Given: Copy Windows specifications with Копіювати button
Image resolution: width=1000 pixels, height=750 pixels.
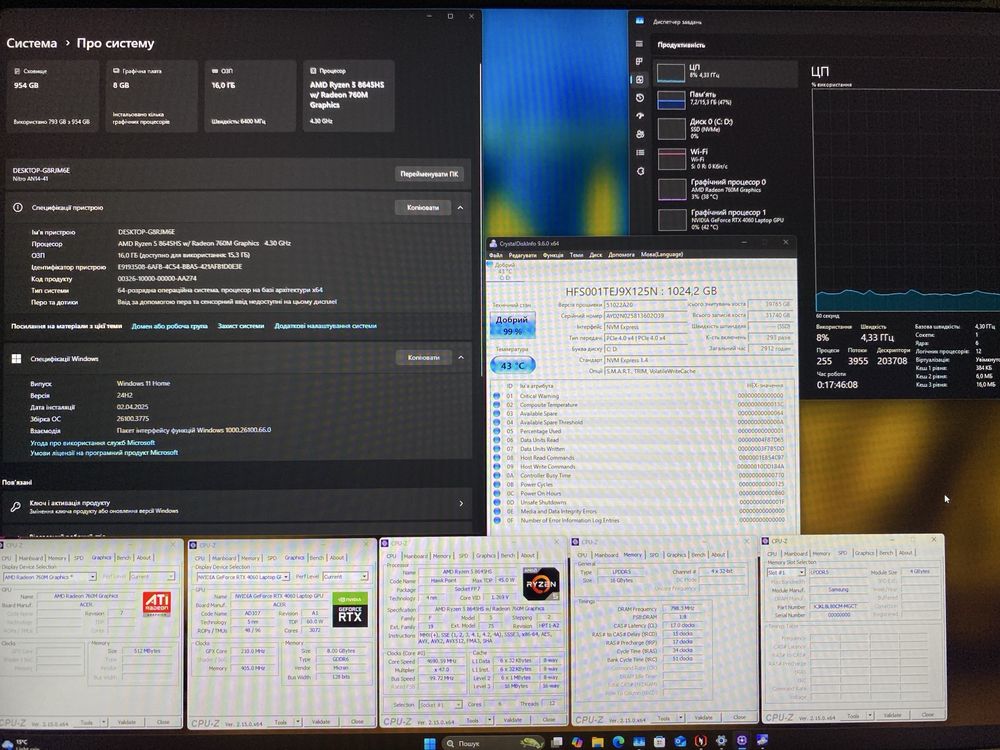Looking at the screenshot, I should point(423,358).
